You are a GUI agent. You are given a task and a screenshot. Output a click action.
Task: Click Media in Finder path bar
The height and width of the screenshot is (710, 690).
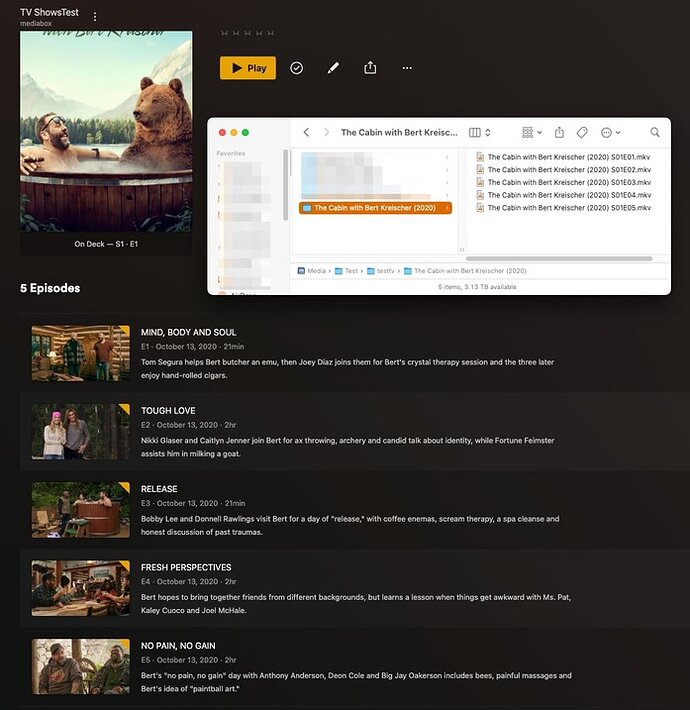[x=311, y=271]
